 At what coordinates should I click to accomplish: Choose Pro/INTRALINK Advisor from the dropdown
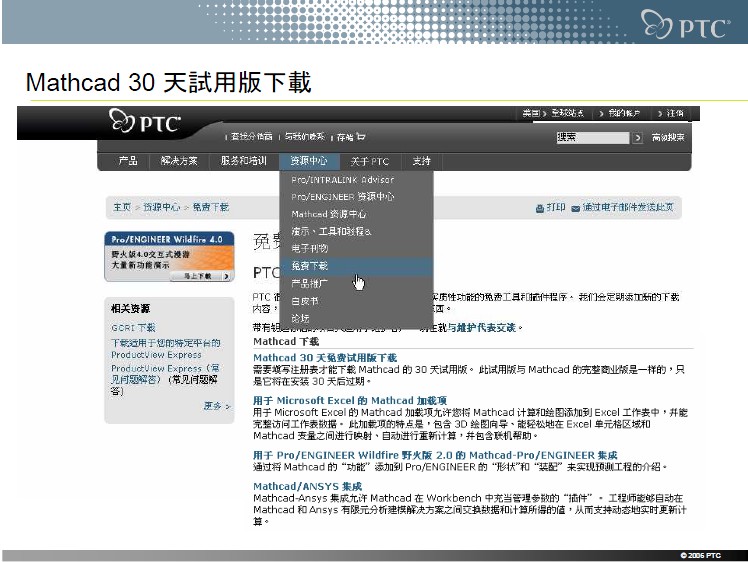click(x=343, y=180)
